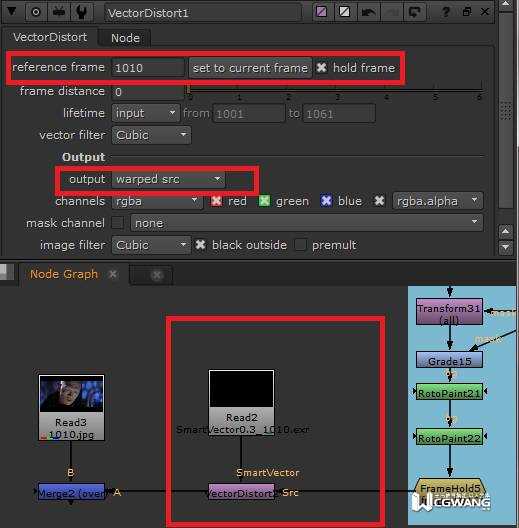This screenshot has height=528, width=519.
Task: Select the VectorDistort node in graph
Action: (241, 492)
